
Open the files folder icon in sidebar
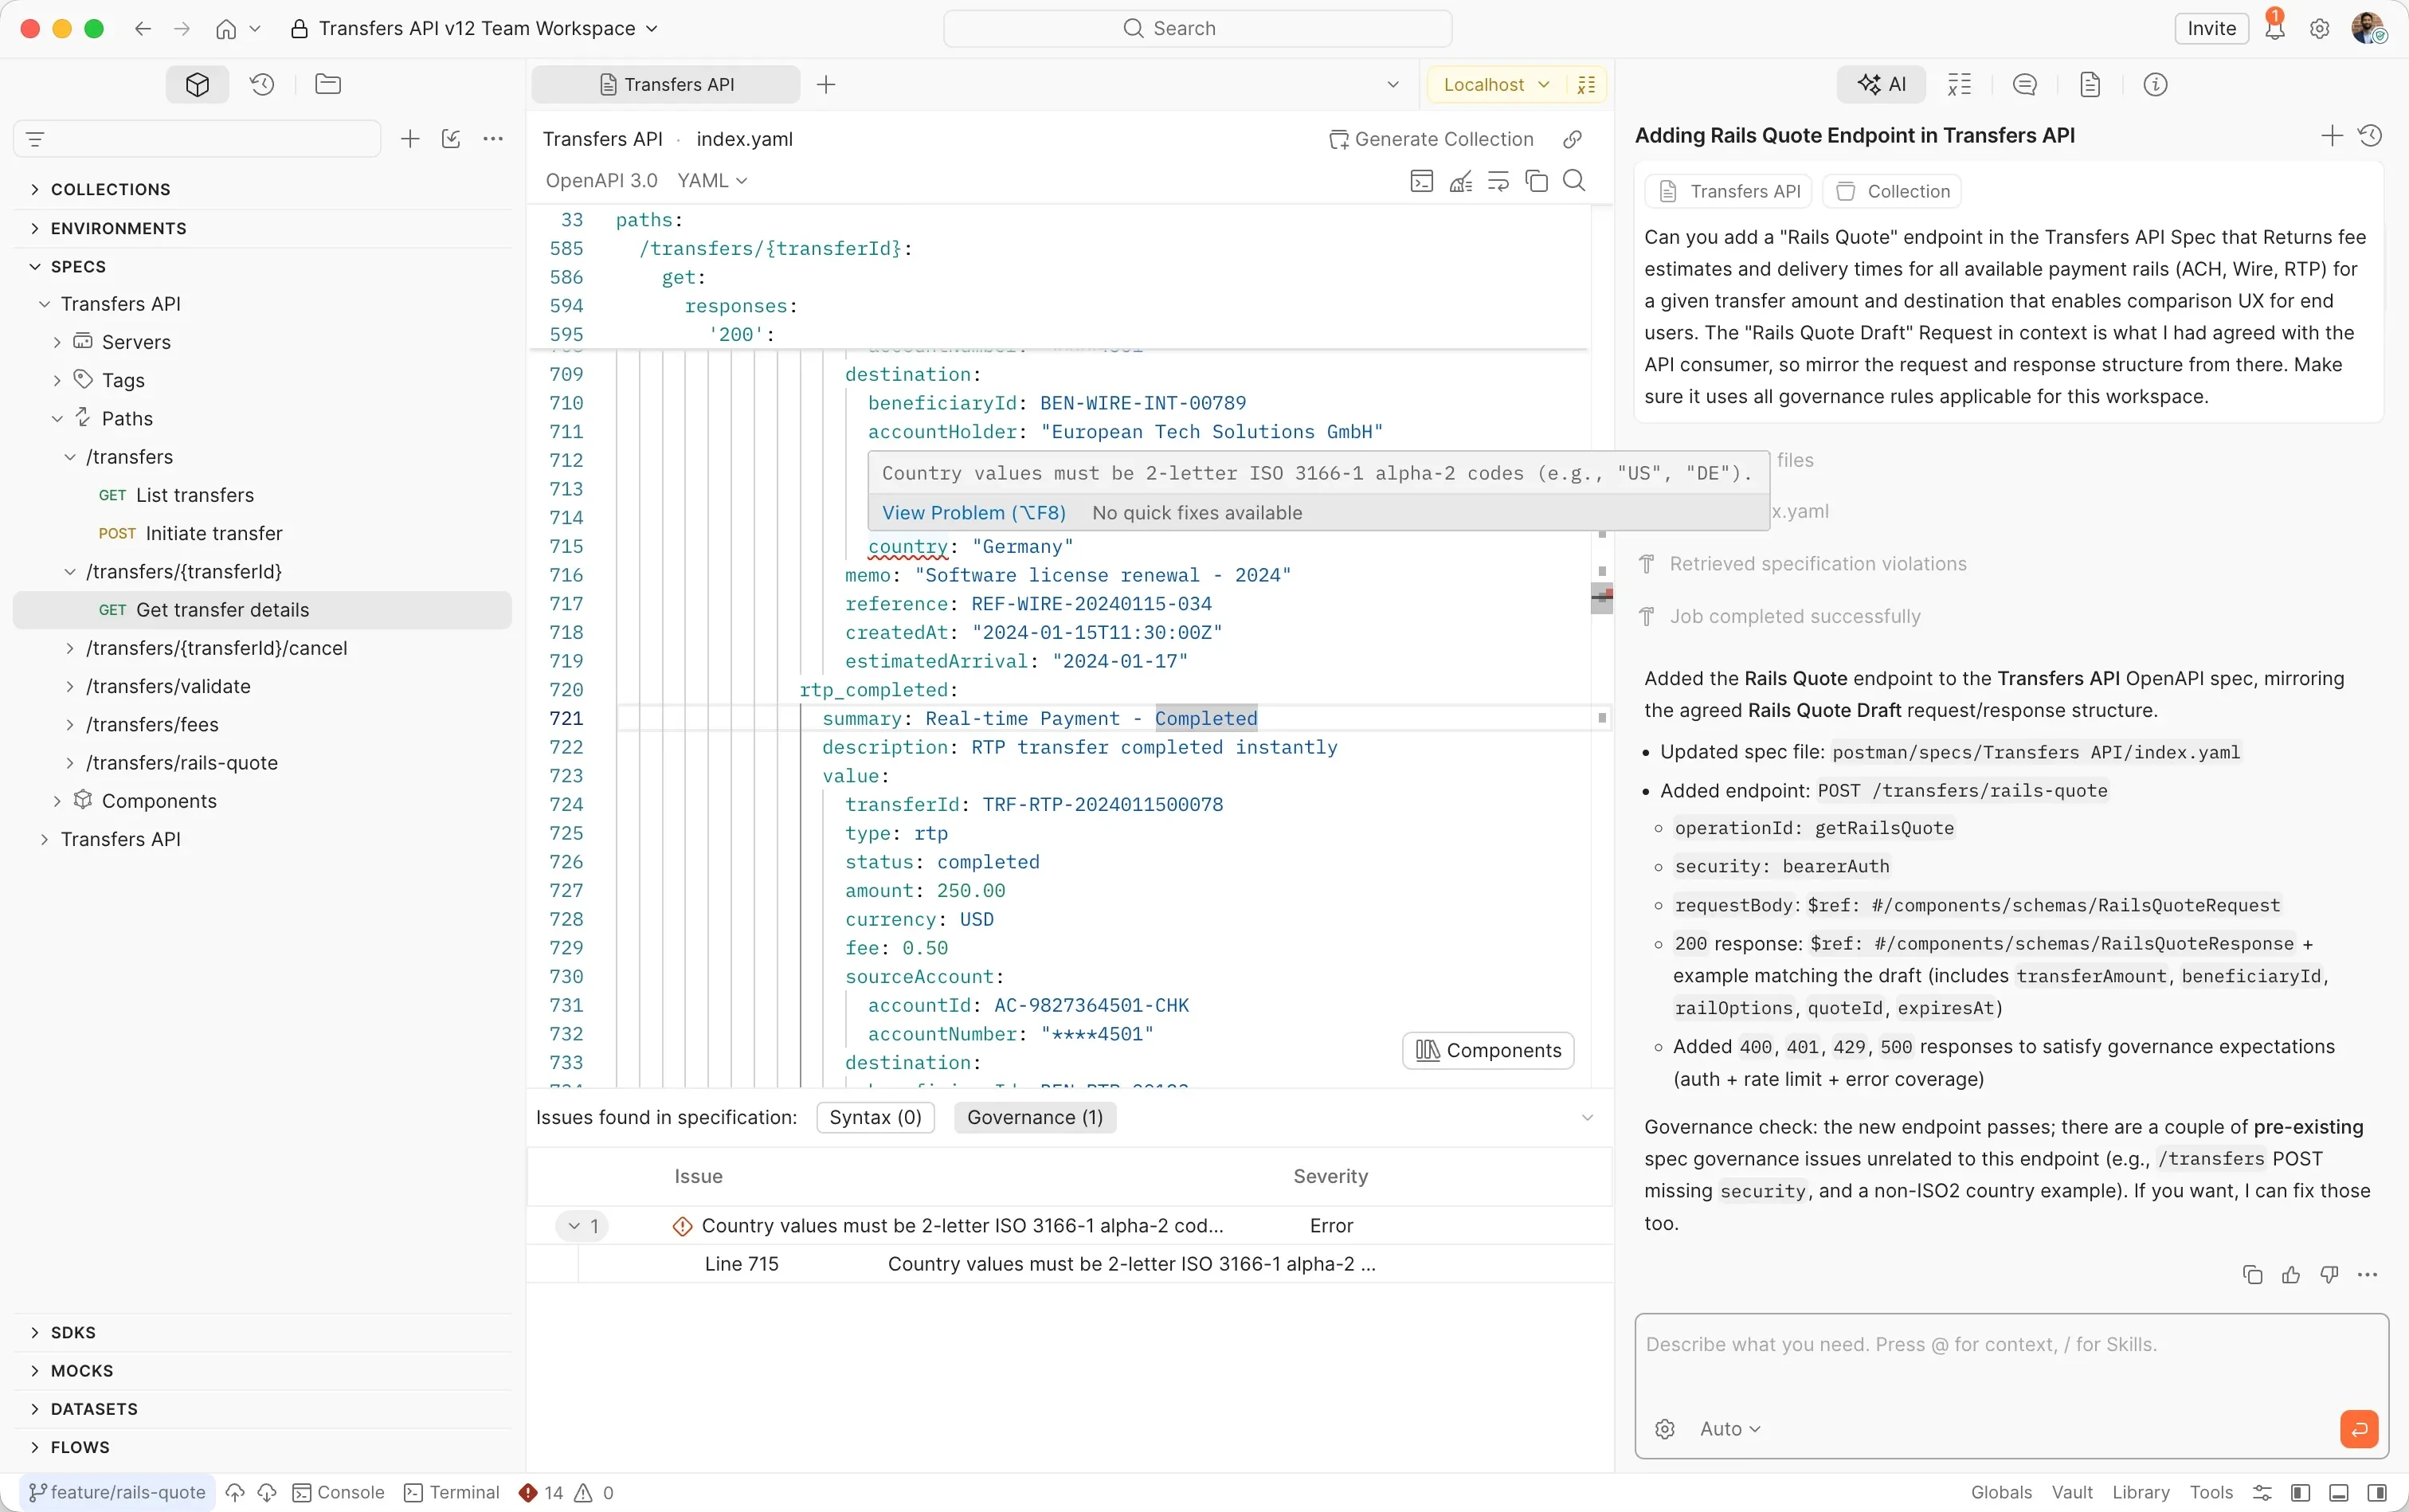coord(328,85)
